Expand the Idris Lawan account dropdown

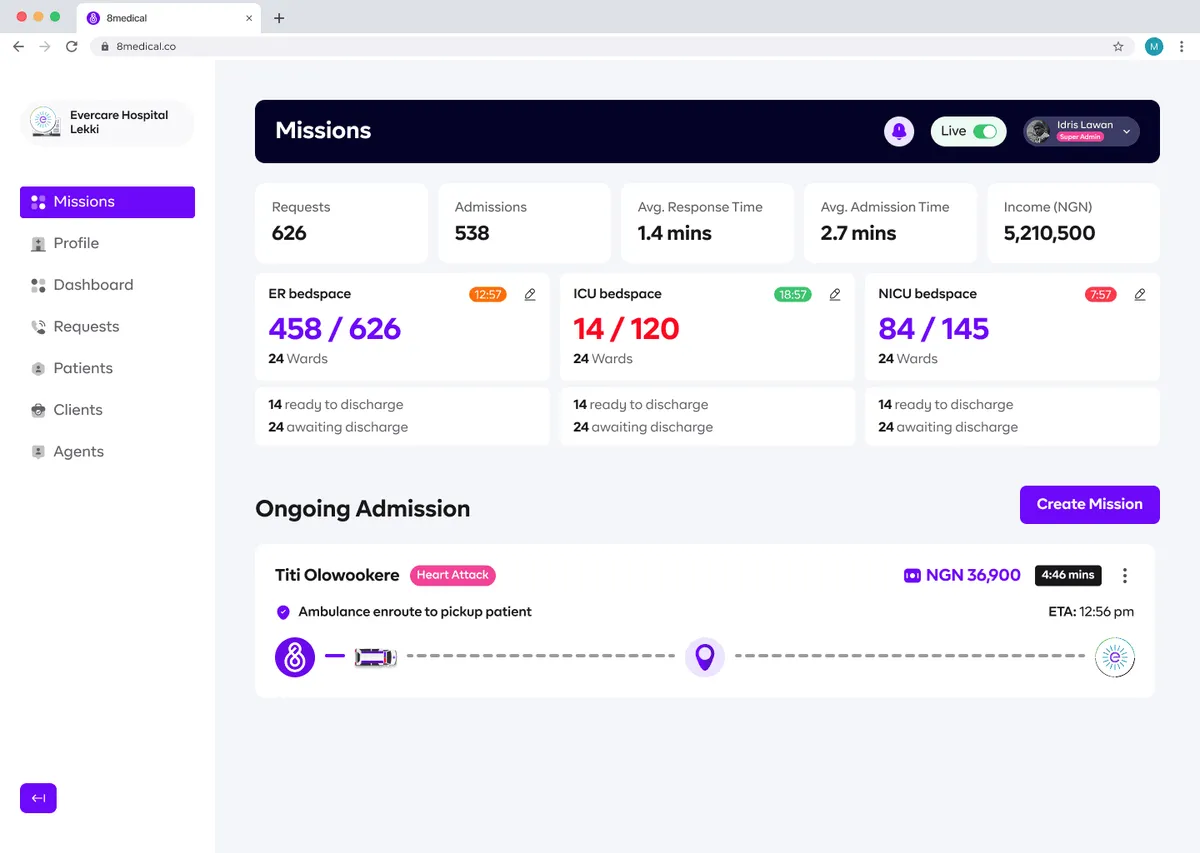[x=1127, y=131]
